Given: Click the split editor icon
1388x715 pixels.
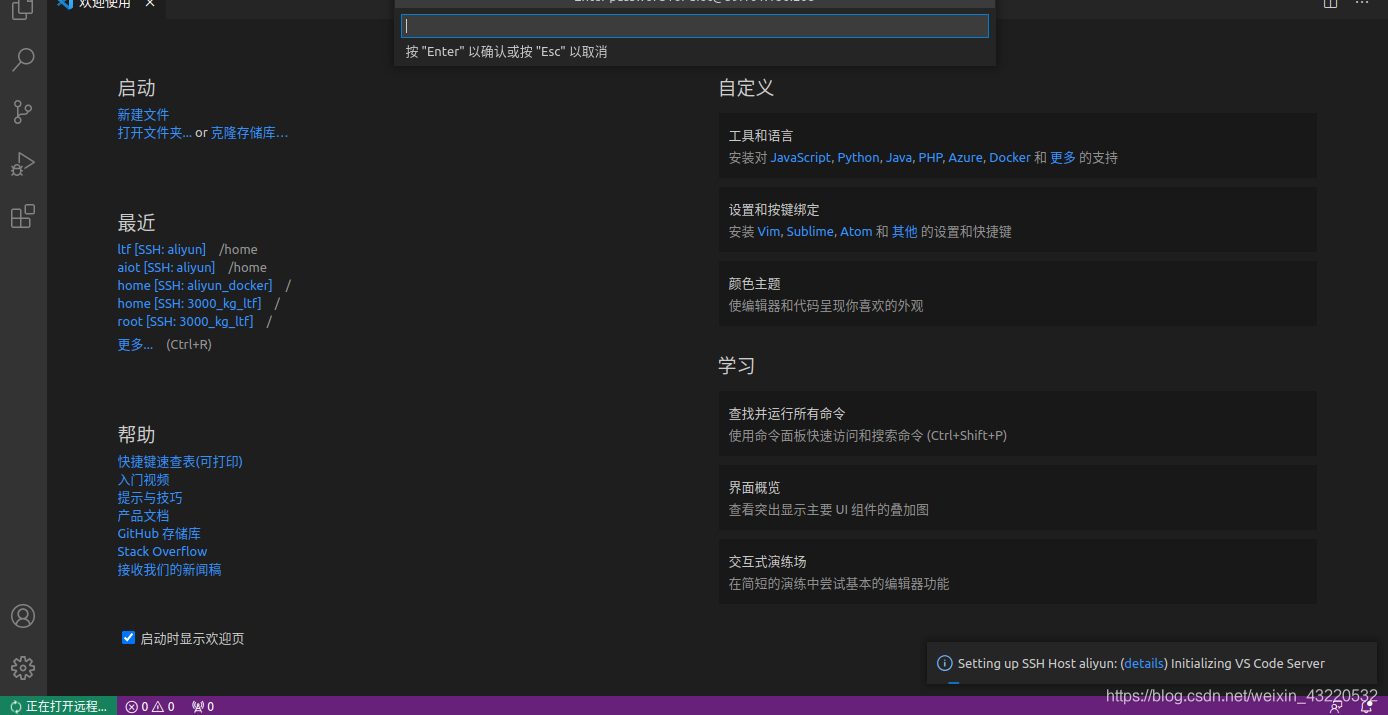Looking at the screenshot, I should point(1330,4).
